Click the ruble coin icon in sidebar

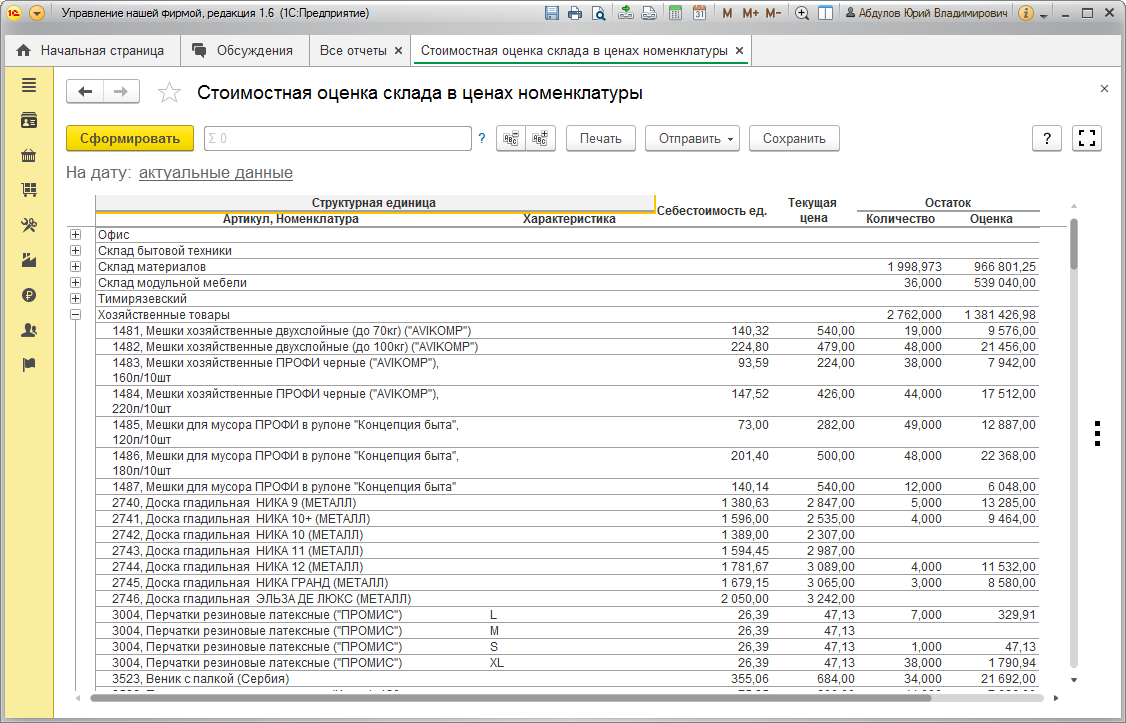click(x=29, y=295)
